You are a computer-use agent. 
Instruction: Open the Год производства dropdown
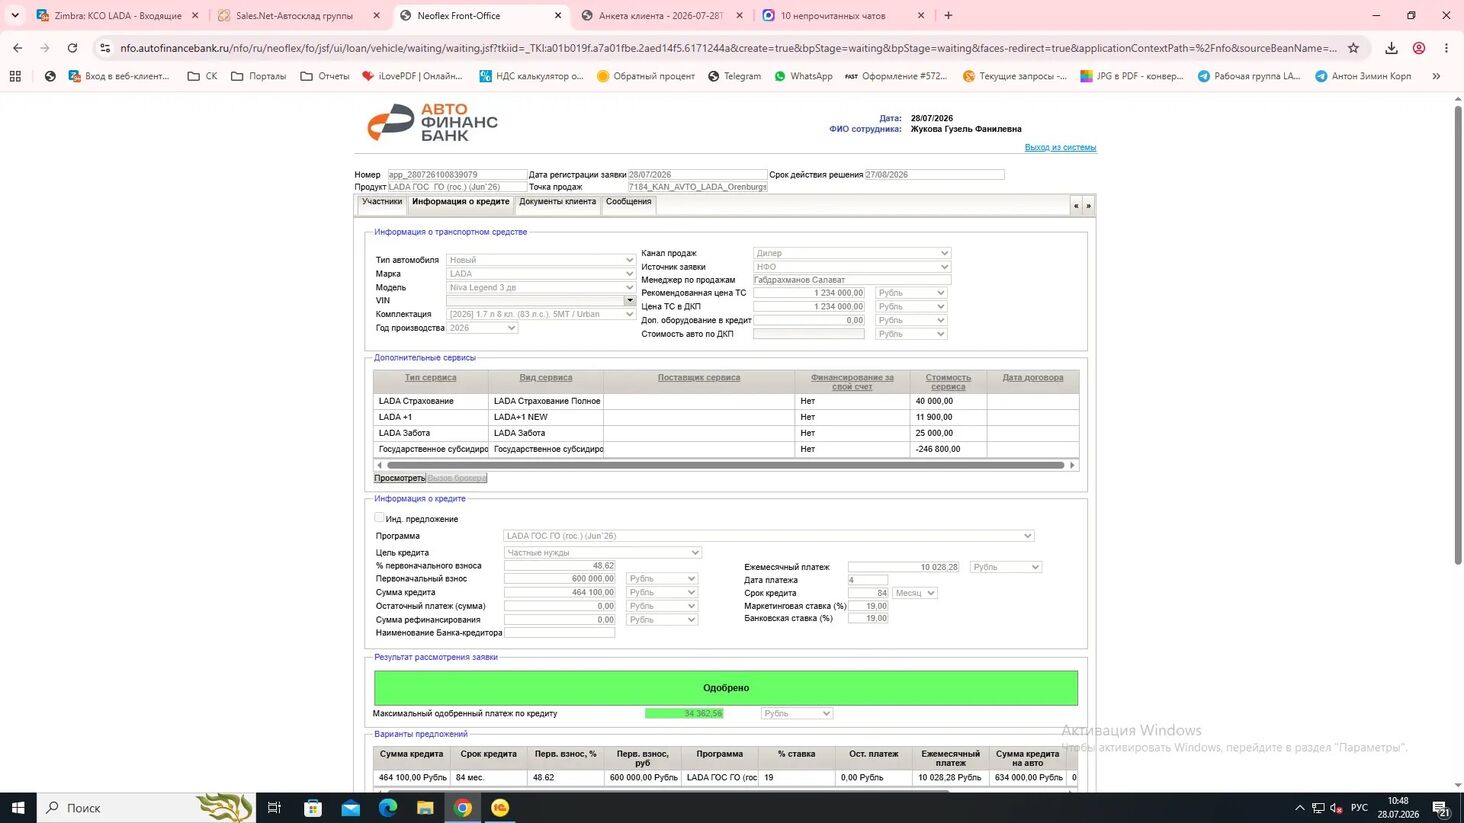pyautogui.click(x=482, y=328)
